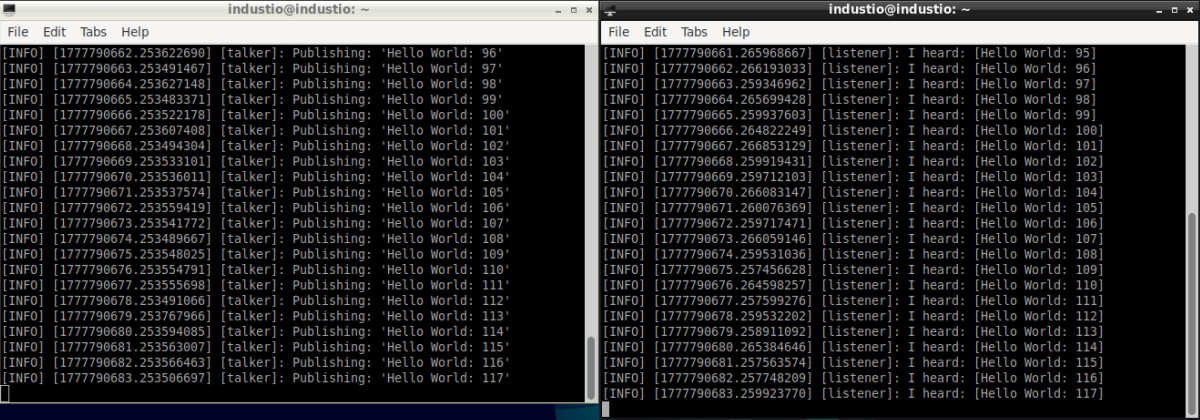Open File menu in the talker terminal
This screenshot has width=1200, height=420.
tap(17, 32)
